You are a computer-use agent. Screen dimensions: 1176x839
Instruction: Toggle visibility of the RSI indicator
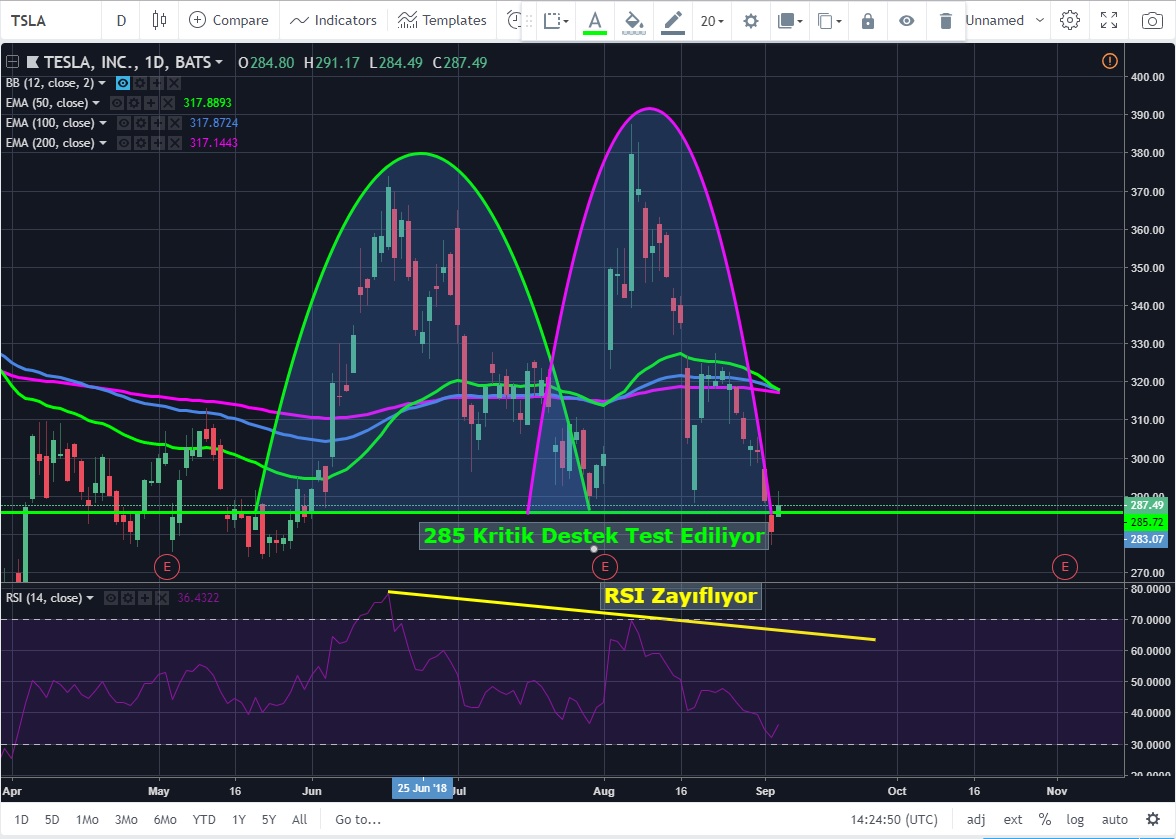tap(111, 598)
